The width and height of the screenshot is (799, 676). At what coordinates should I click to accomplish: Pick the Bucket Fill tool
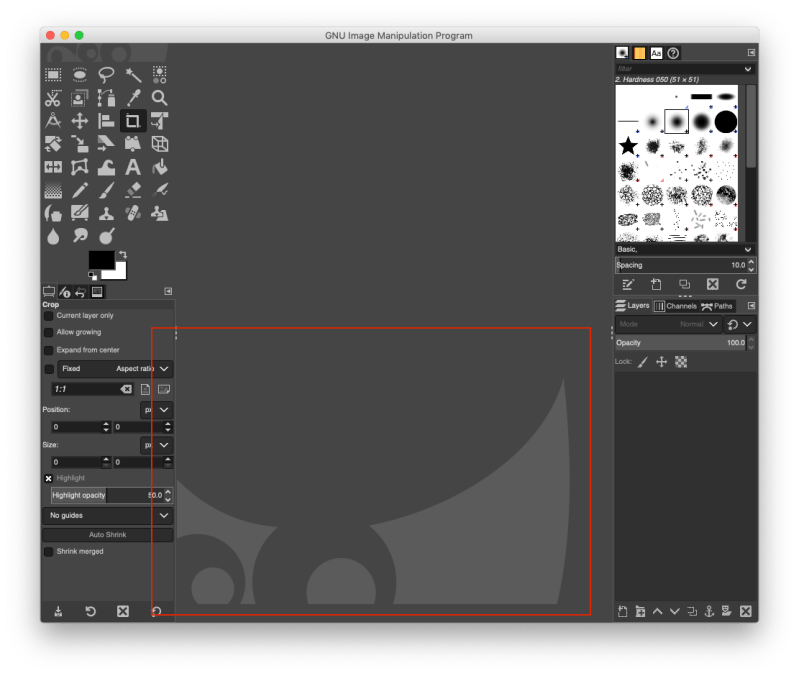[159, 167]
